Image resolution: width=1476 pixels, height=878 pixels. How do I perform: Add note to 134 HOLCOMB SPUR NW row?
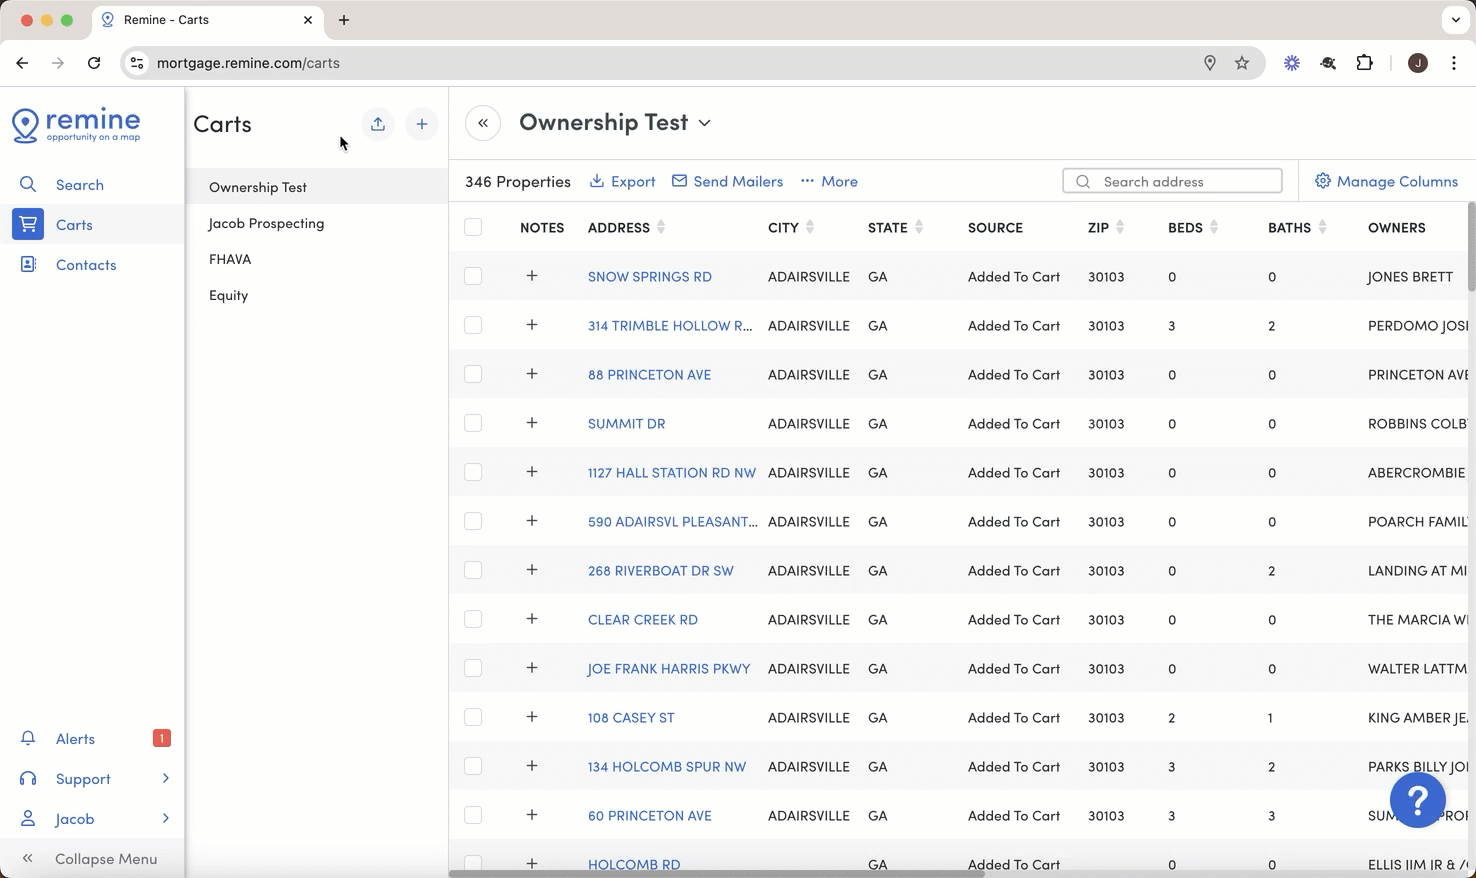point(532,766)
